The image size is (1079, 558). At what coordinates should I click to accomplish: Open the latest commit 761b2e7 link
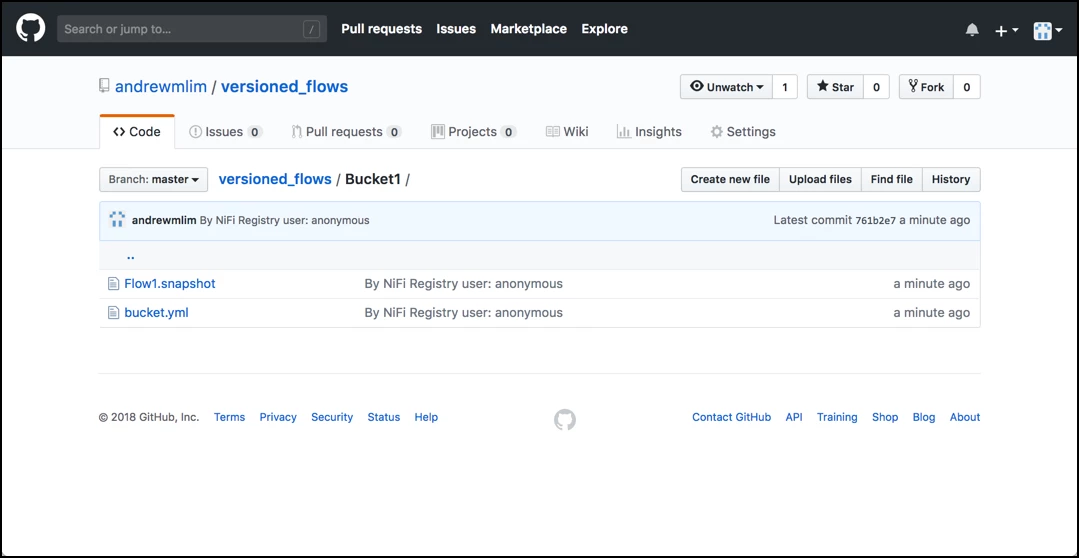[875, 220]
